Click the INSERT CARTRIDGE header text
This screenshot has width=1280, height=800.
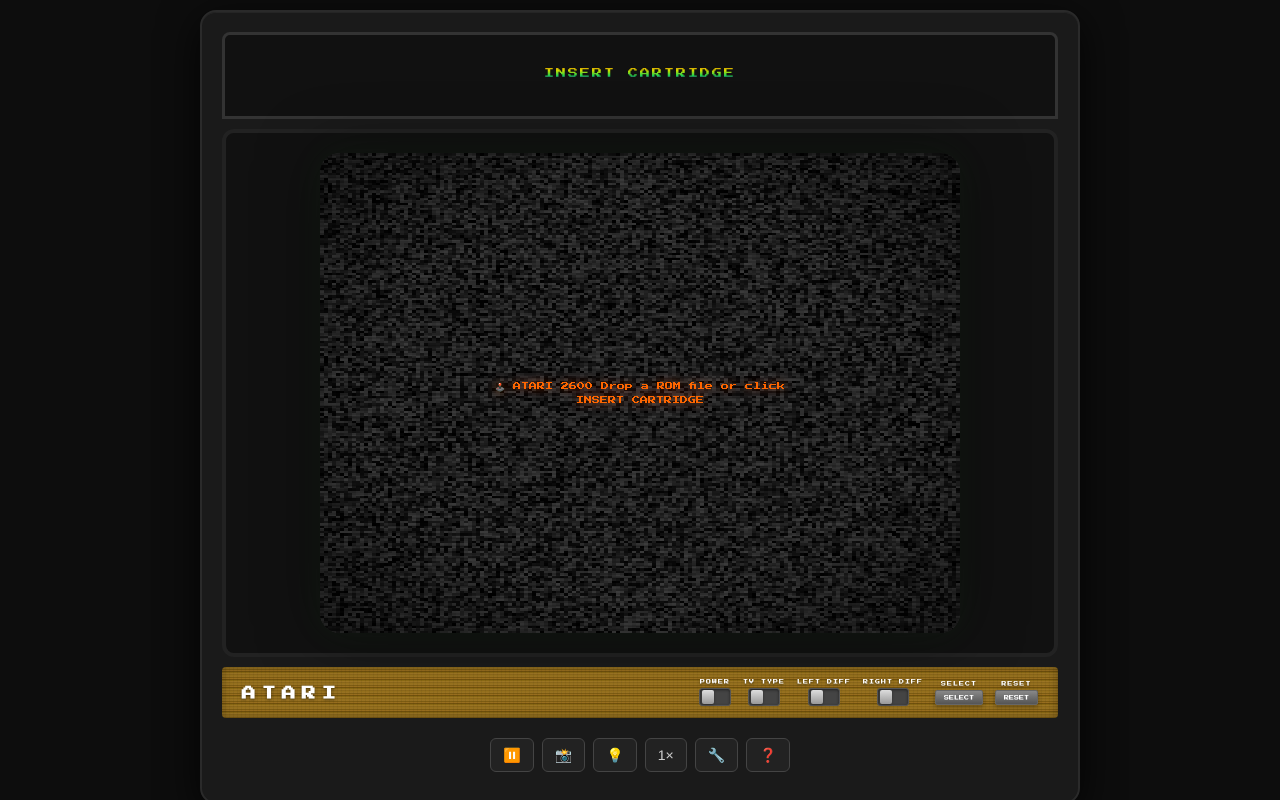click(x=639, y=72)
